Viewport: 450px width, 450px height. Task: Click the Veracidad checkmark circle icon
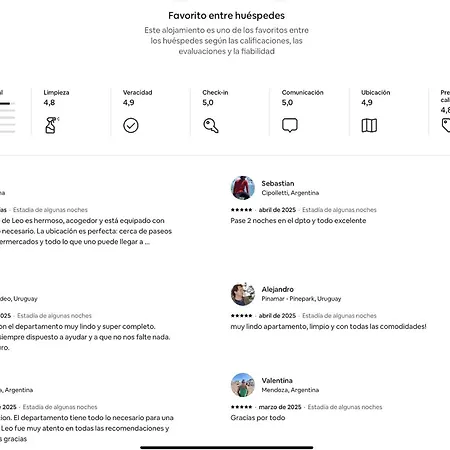click(x=131, y=126)
